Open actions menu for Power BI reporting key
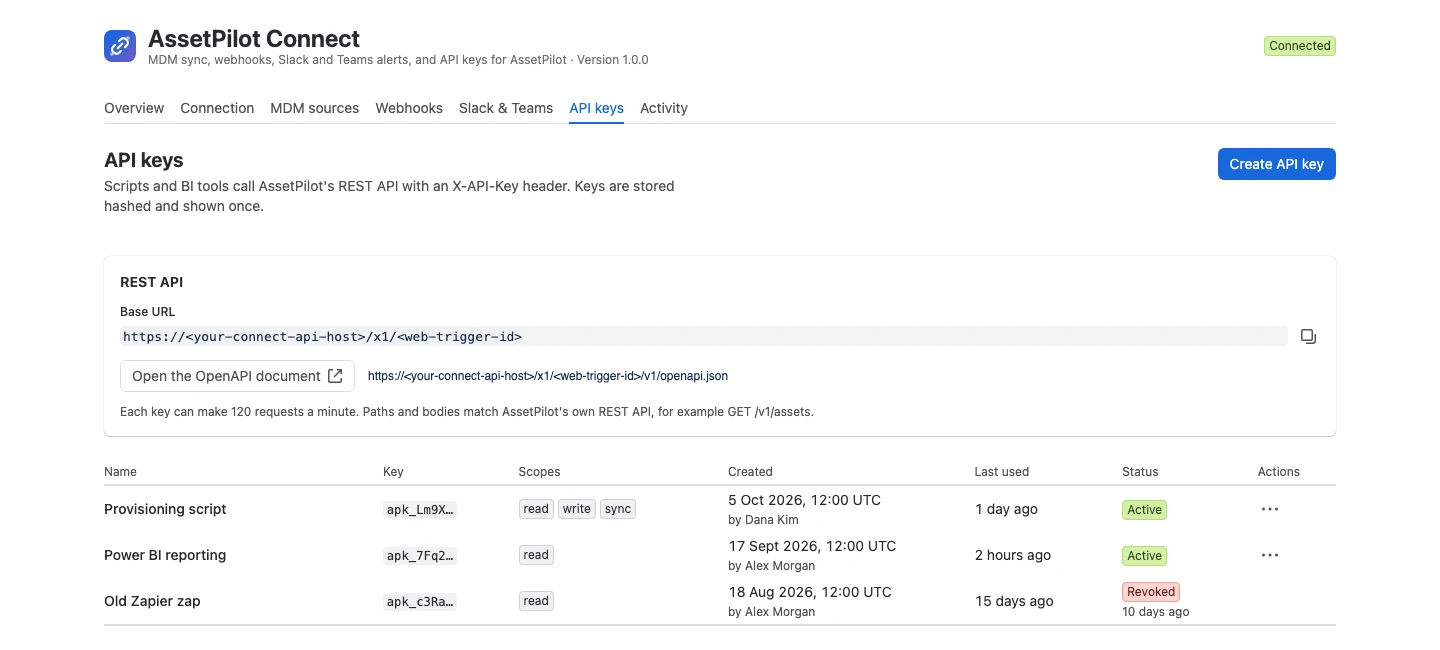This screenshot has width=1440, height=650. [1270, 555]
